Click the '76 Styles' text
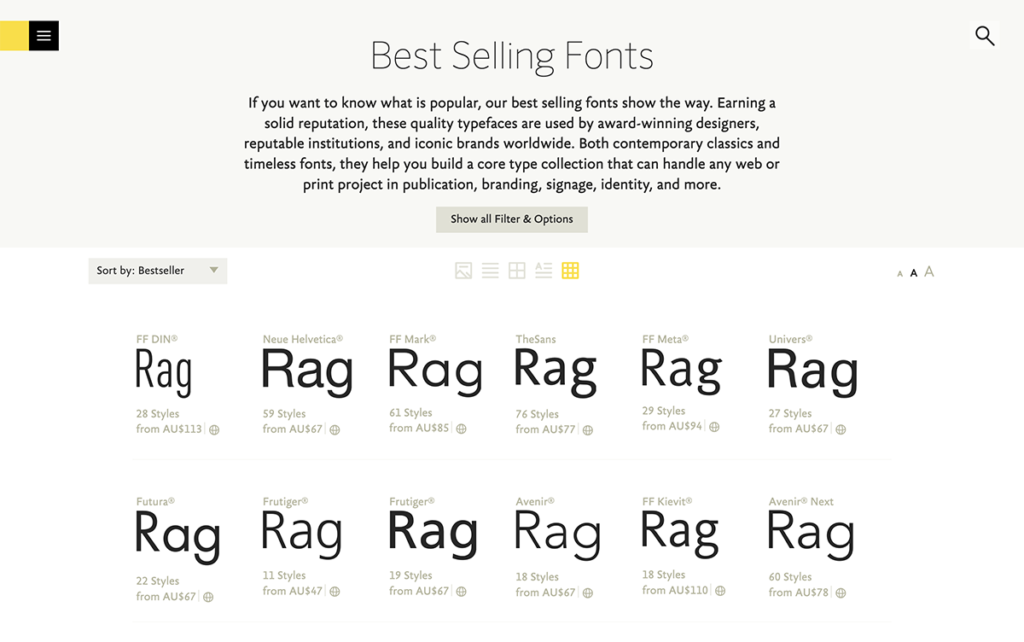Image resolution: width=1024 pixels, height=642 pixels. point(537,414)
